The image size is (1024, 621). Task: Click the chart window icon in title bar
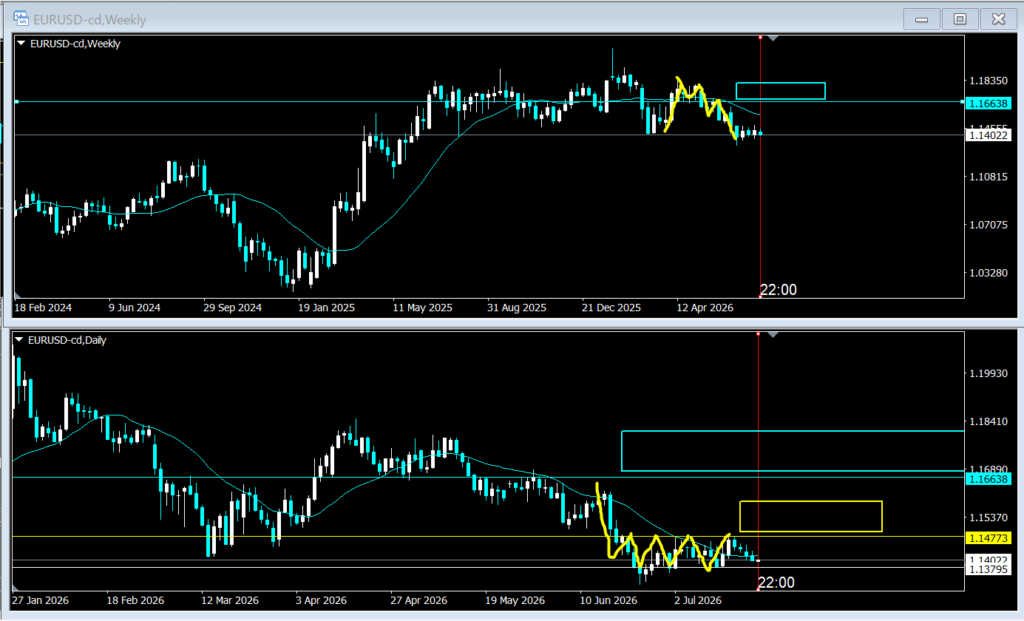point(20,19)
